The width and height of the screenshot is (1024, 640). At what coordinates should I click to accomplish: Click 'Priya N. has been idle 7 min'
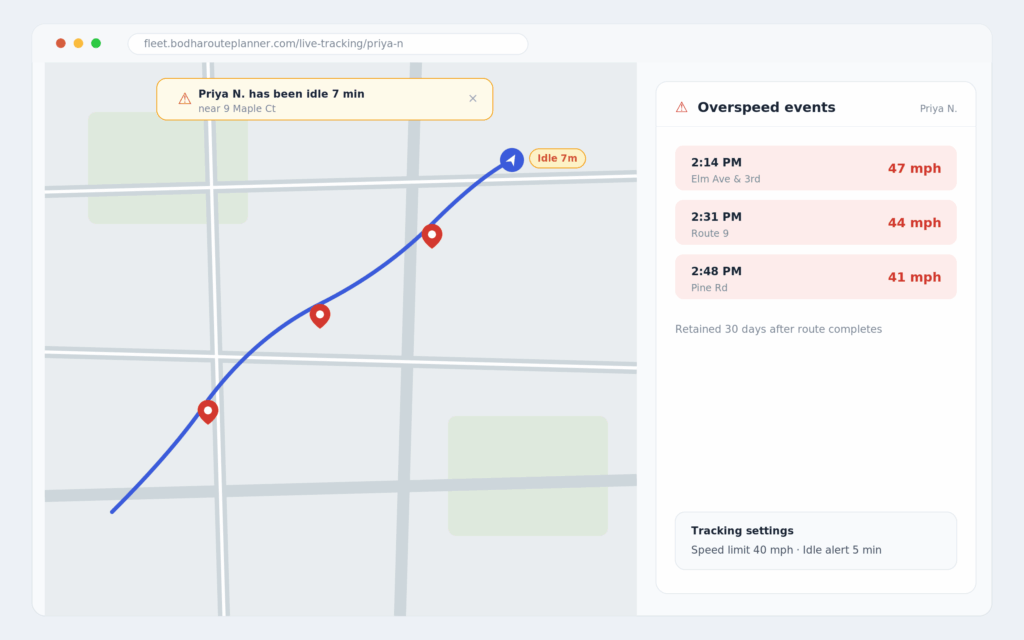281,94
